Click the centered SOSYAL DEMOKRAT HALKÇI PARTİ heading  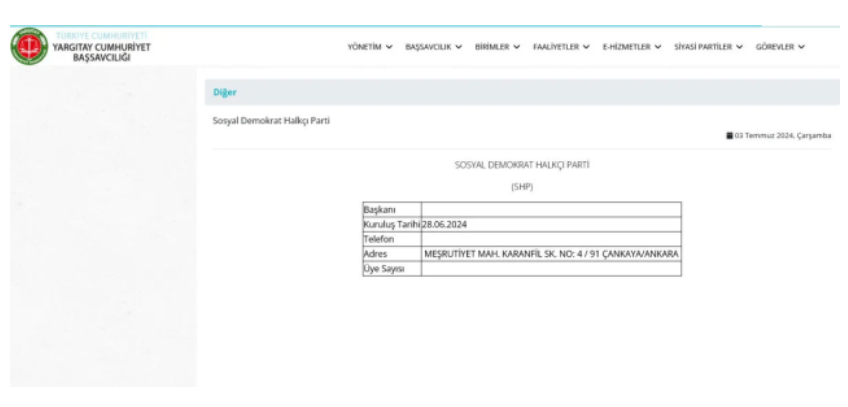coord(521,164)
